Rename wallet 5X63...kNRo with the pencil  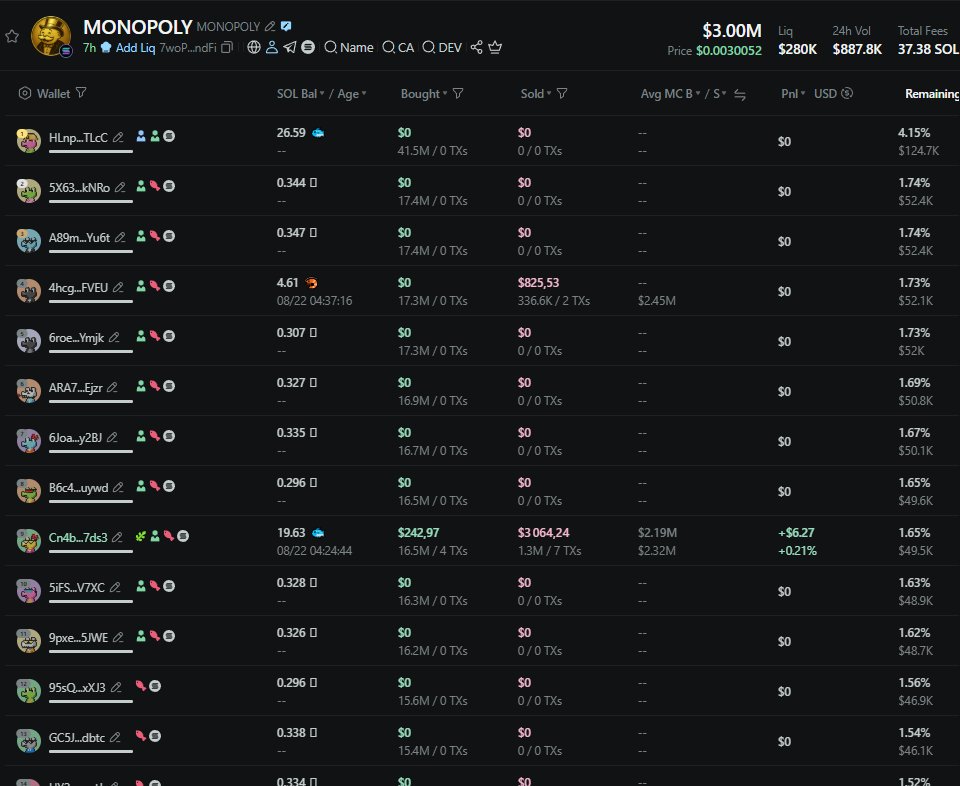(x=120, y=187)
